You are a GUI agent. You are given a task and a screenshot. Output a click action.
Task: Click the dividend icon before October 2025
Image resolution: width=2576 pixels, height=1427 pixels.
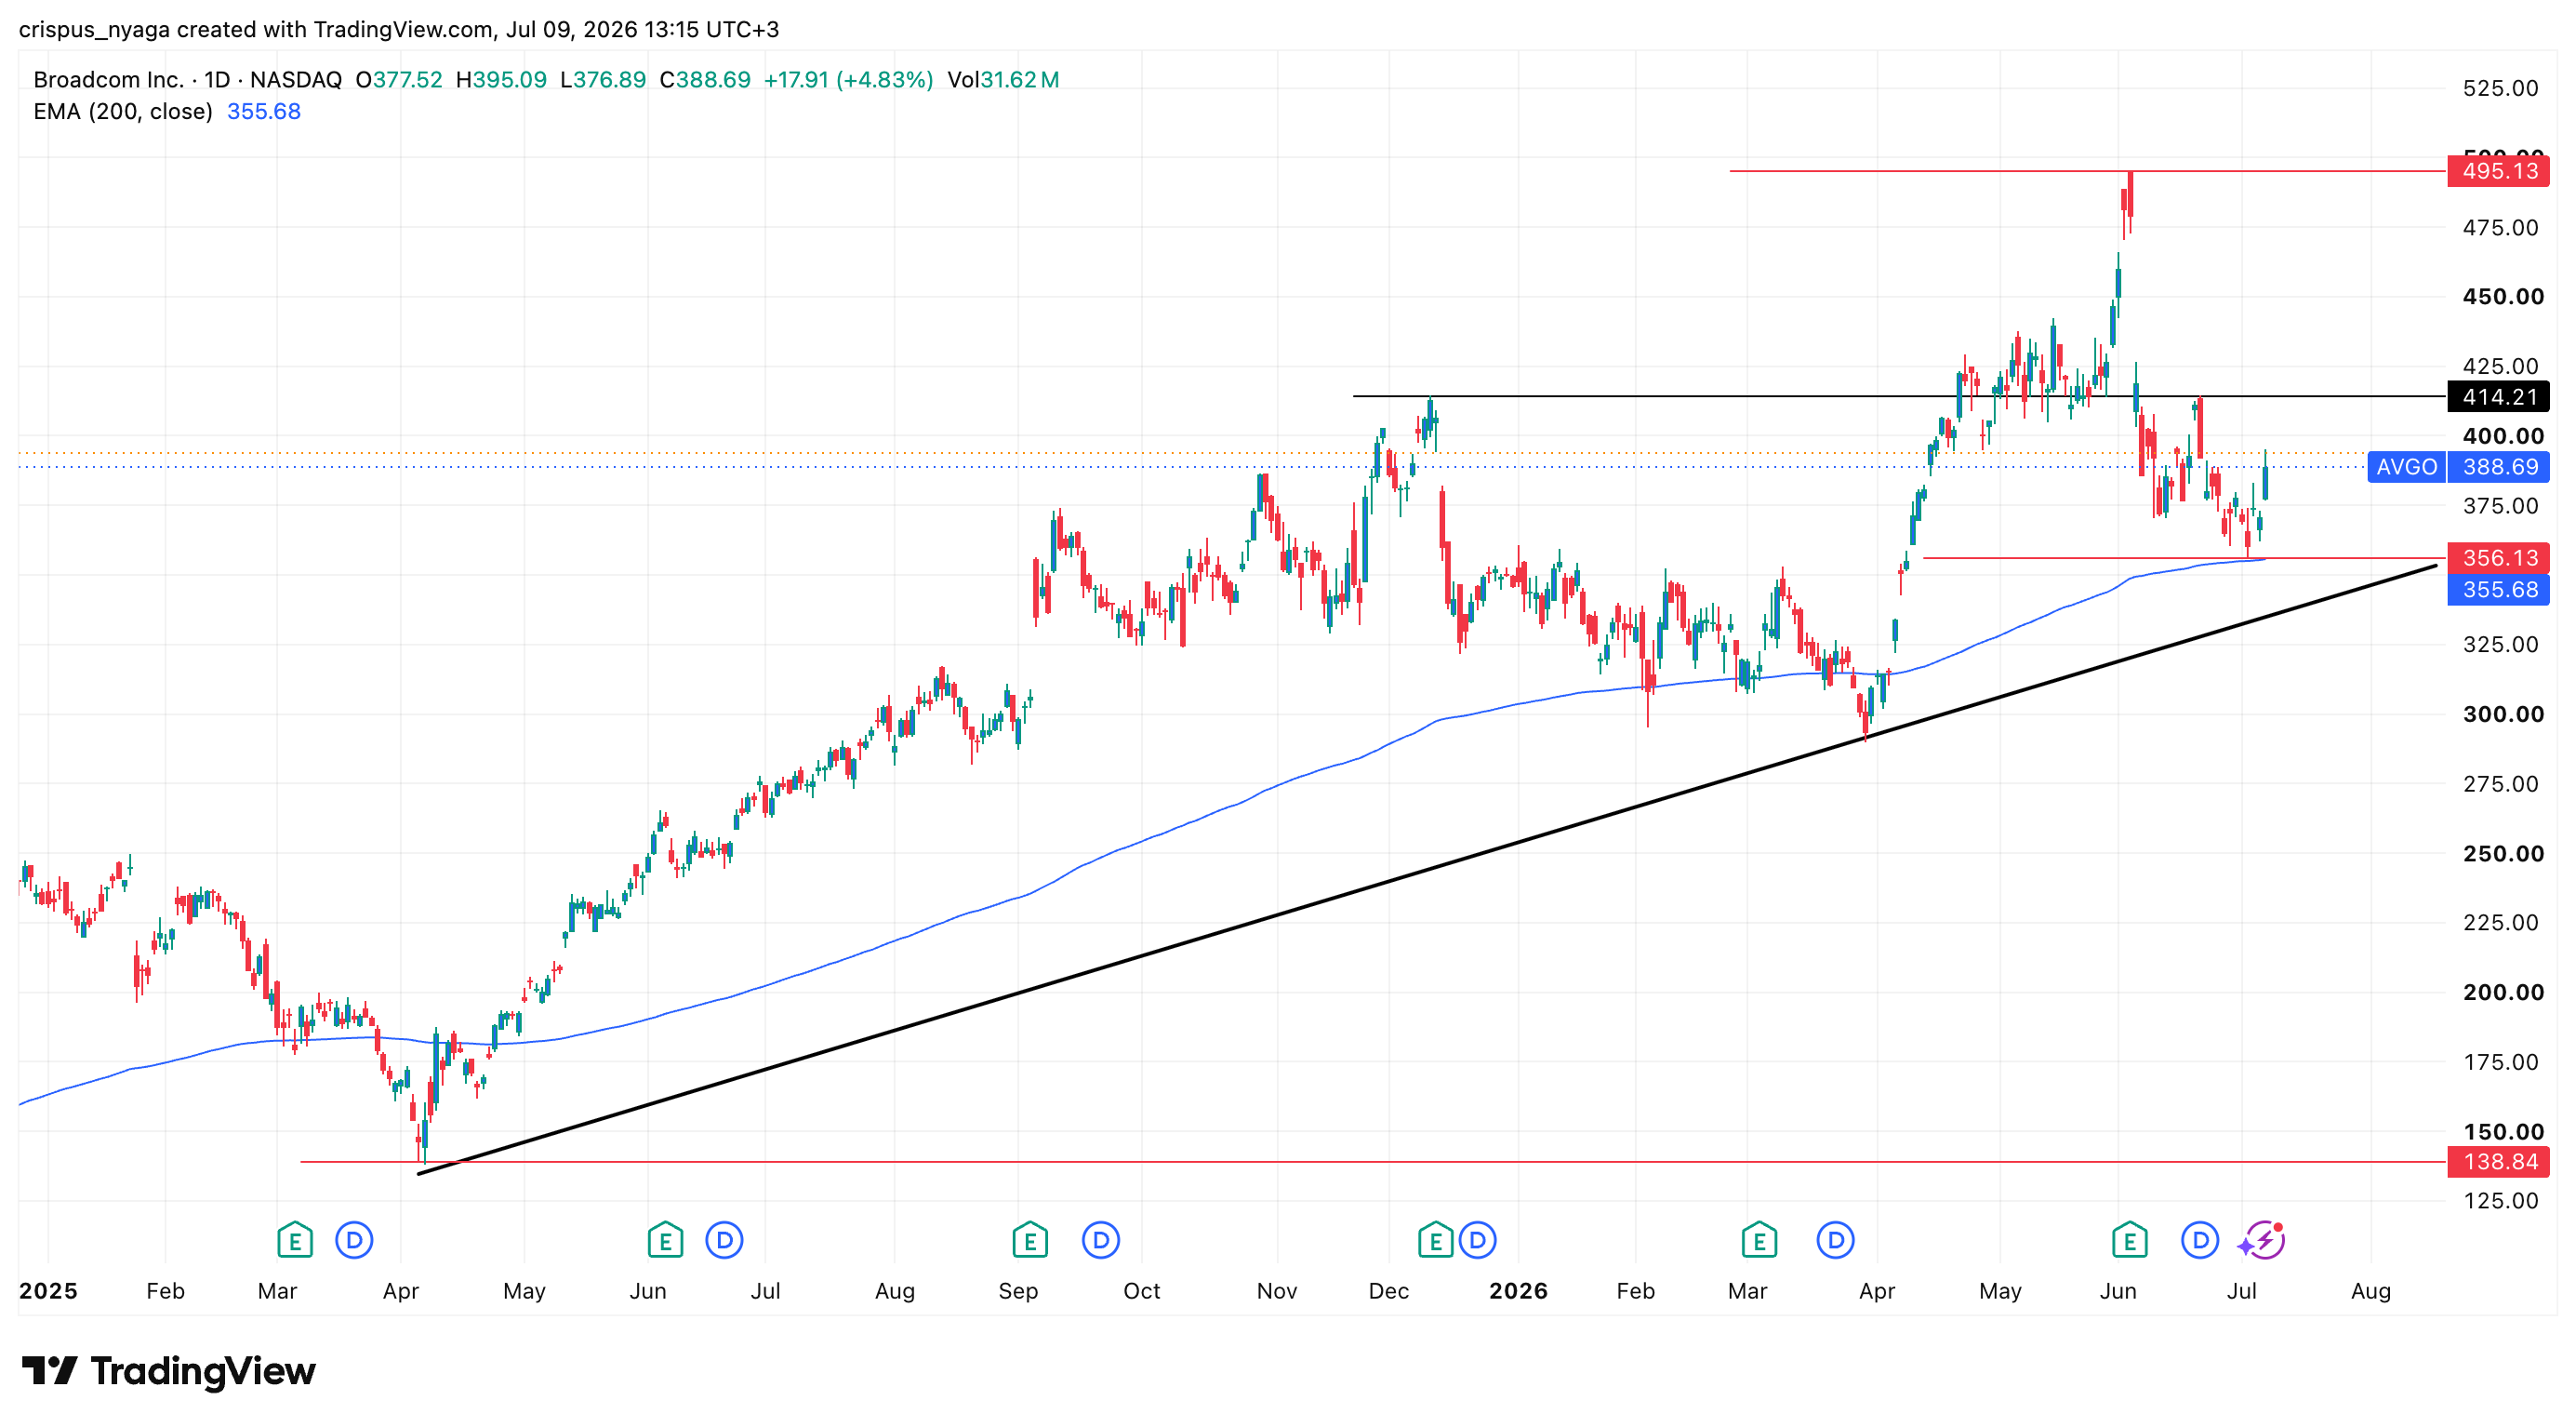click(x=1101, y=1240)
